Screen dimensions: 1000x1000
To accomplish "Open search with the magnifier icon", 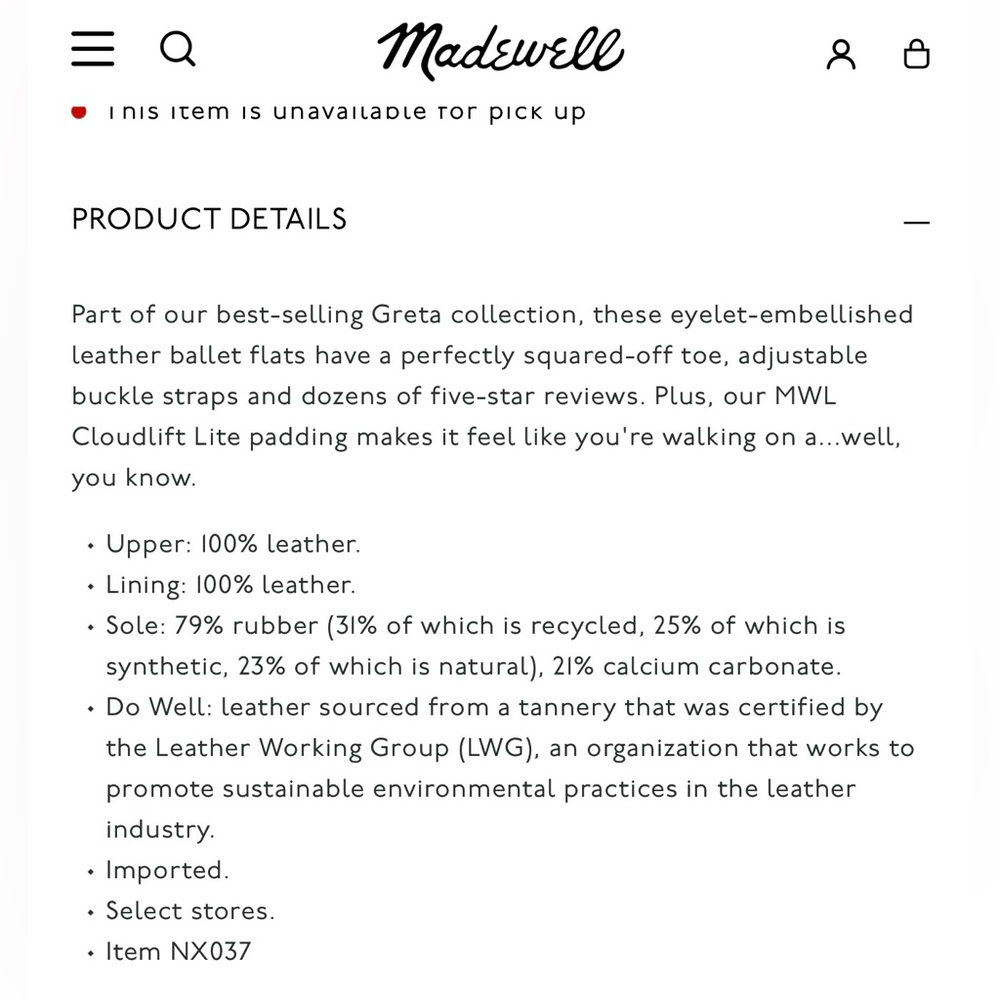I will pos(177,49).
